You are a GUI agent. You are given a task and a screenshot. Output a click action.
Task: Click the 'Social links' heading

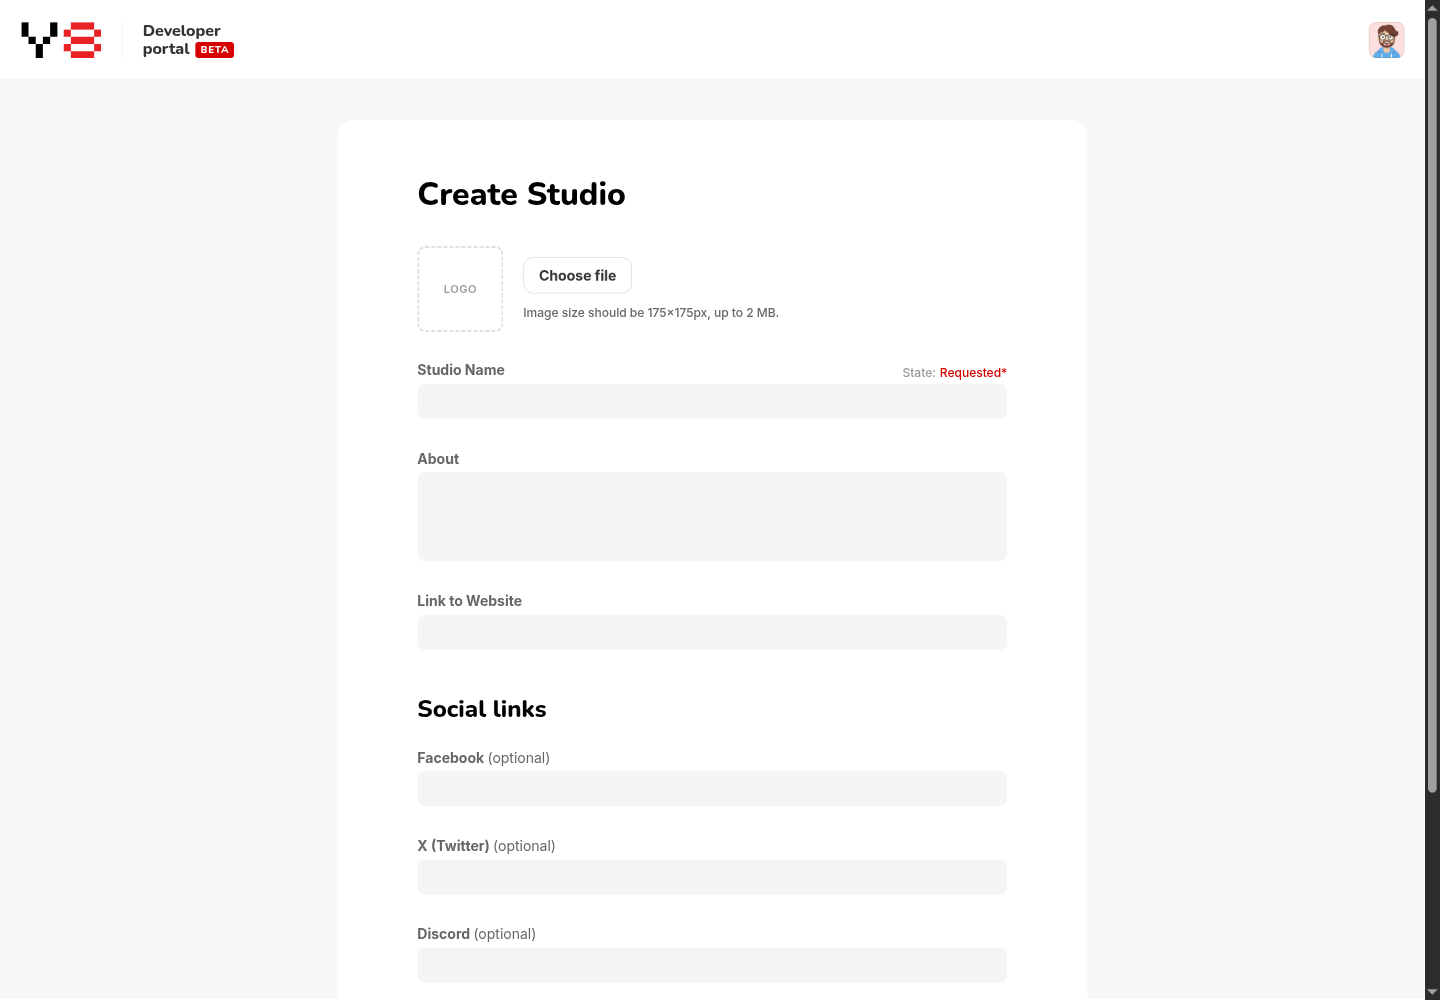click(x=482, y=709)
